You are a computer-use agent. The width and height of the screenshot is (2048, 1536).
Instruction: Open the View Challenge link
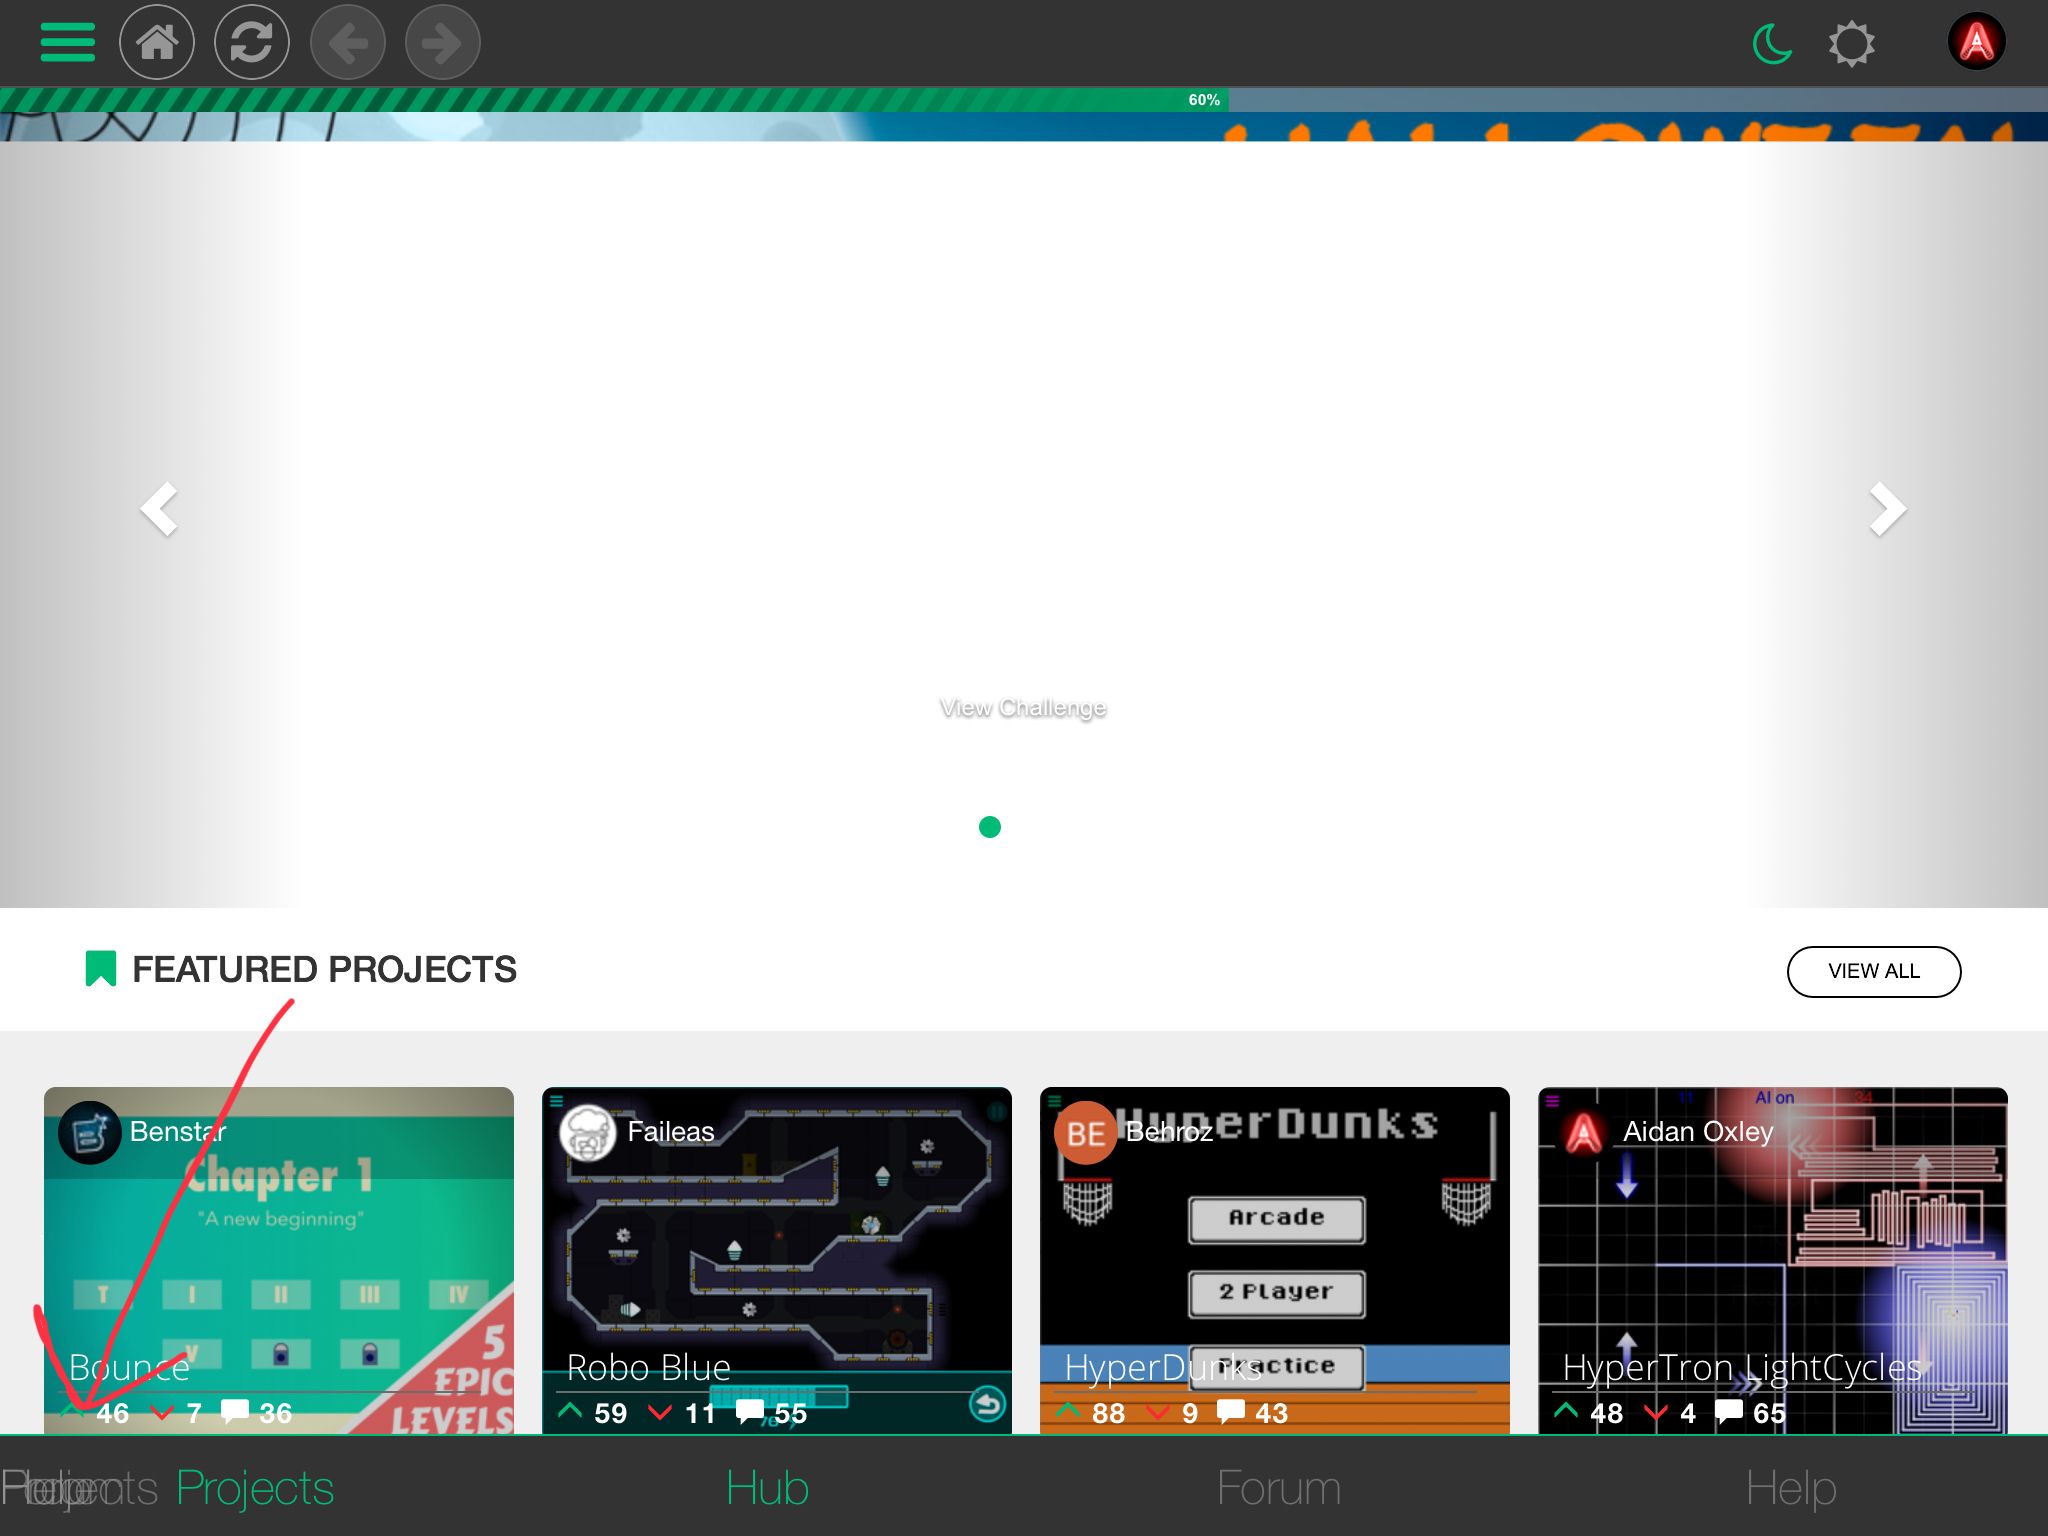click(1022, 708)
